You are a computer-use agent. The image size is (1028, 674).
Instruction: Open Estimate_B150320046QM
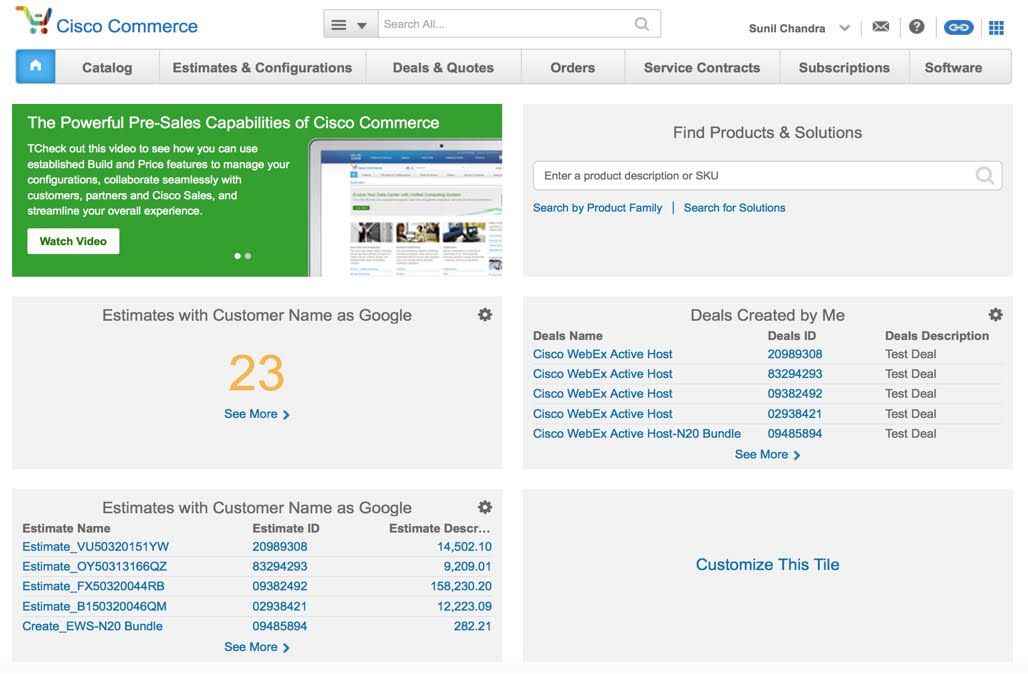tap(94, 606)
